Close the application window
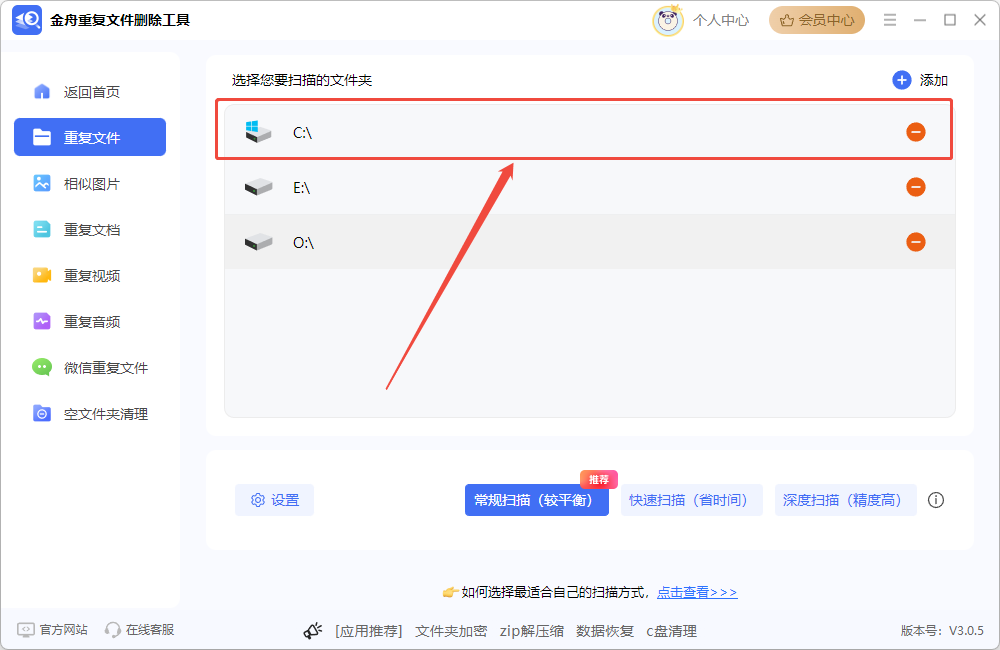The image size is (1000, 650). tap(980, 20)
